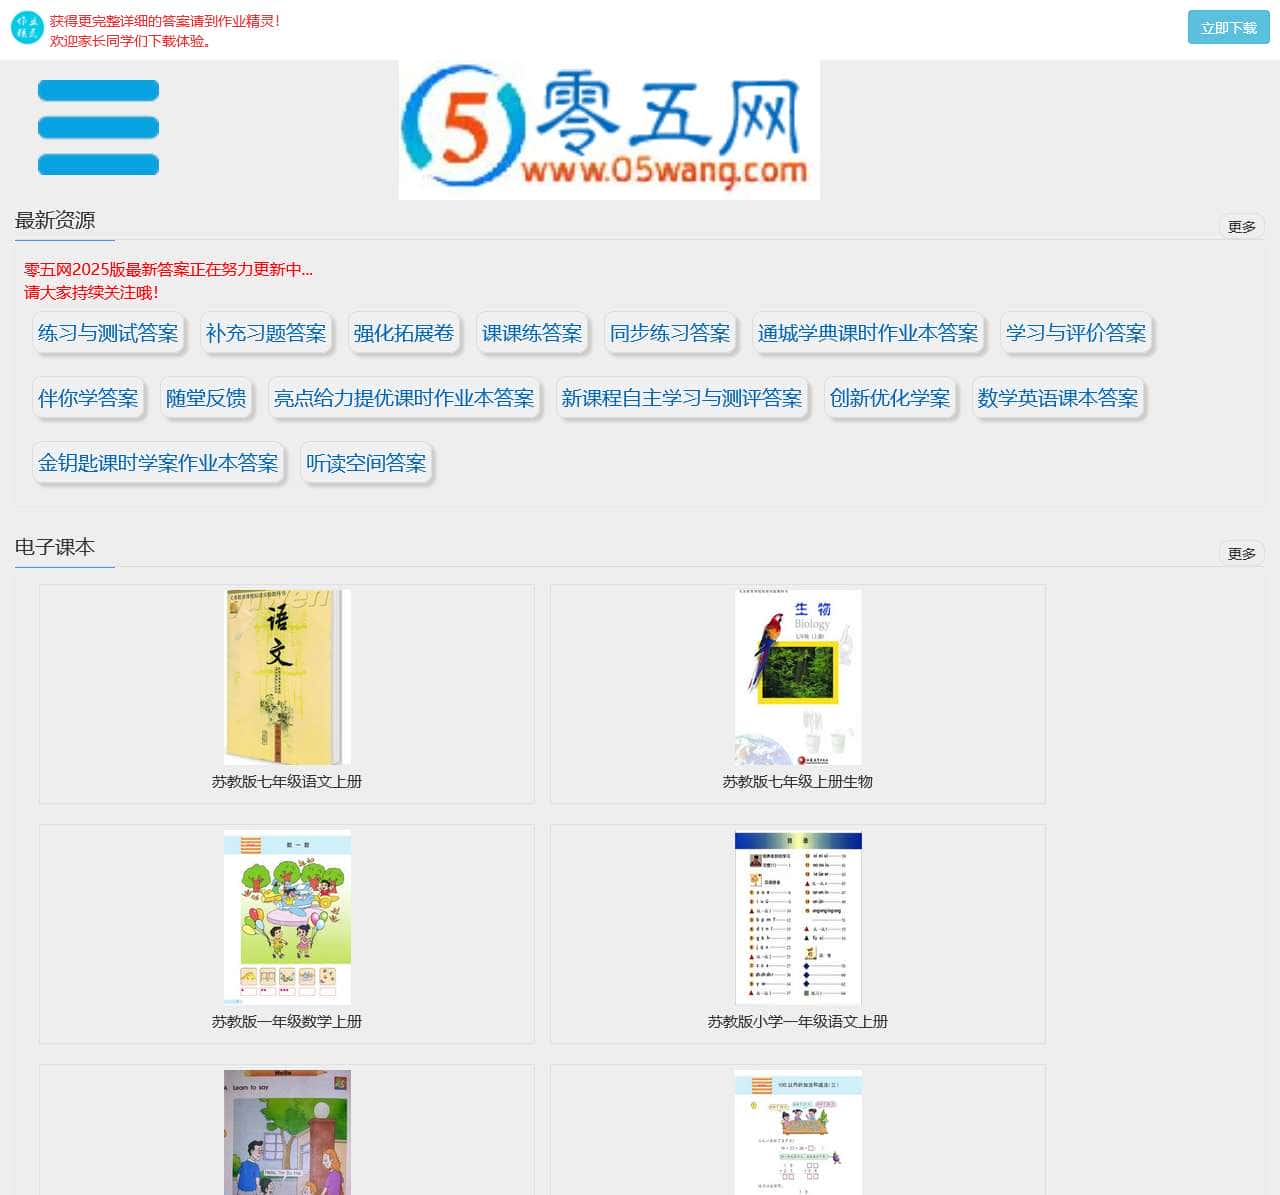Click the 立即下载 button

[x=1228, y=28]
